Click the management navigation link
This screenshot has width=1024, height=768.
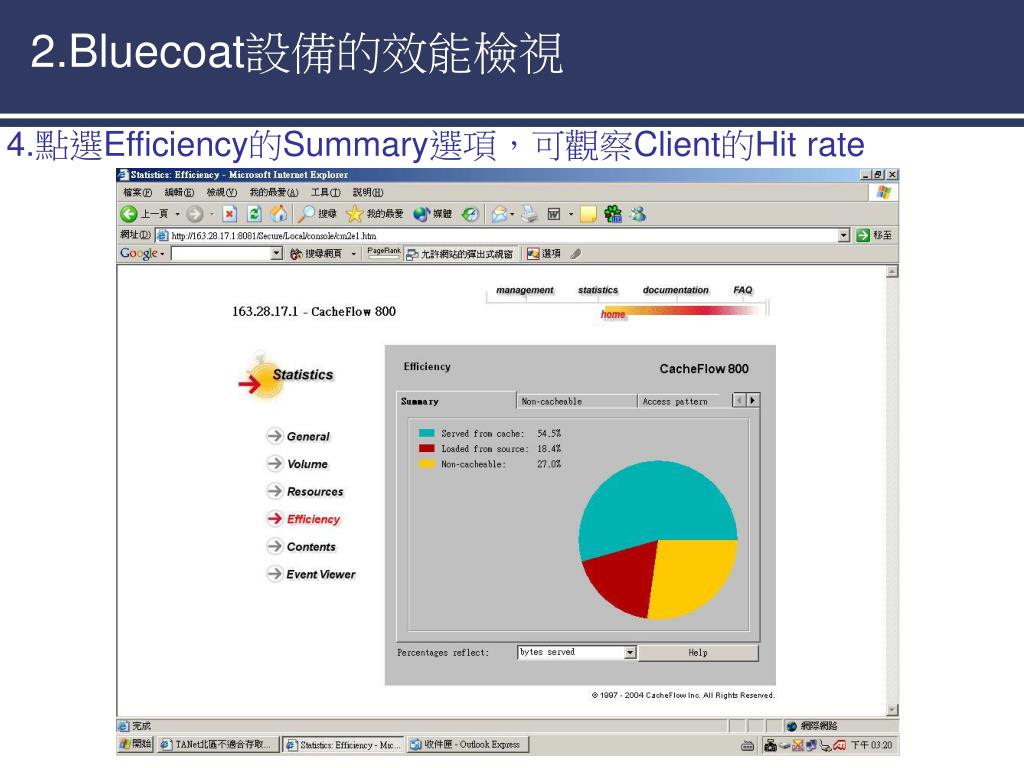click(x=524, y=290)
